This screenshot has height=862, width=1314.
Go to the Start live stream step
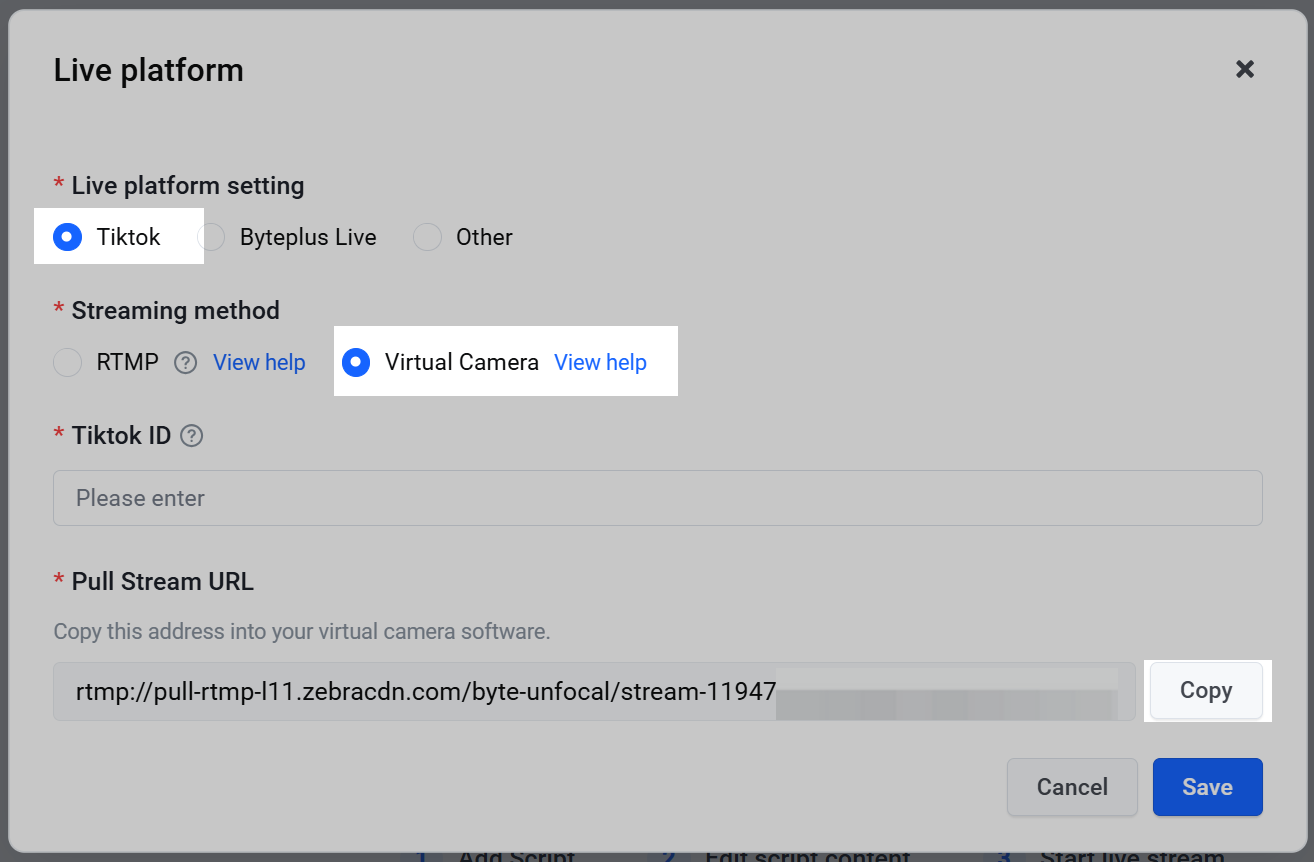(1132, 857)
